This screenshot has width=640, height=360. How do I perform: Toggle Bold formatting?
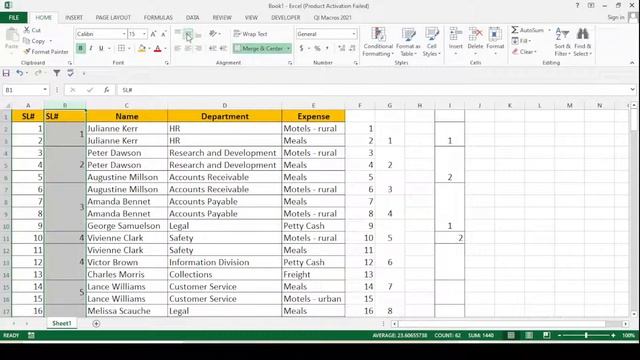80,49
